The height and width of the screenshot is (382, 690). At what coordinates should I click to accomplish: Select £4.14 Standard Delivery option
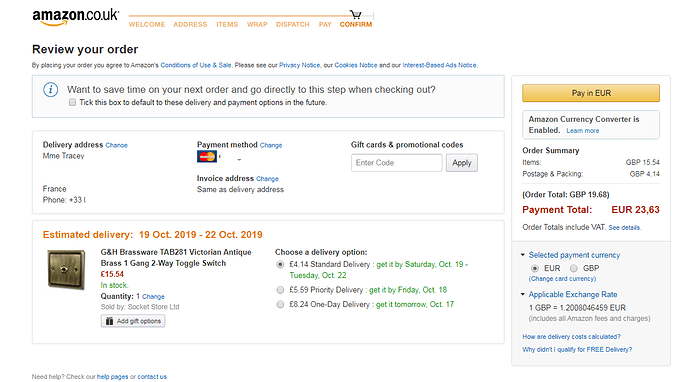point(280,264)
